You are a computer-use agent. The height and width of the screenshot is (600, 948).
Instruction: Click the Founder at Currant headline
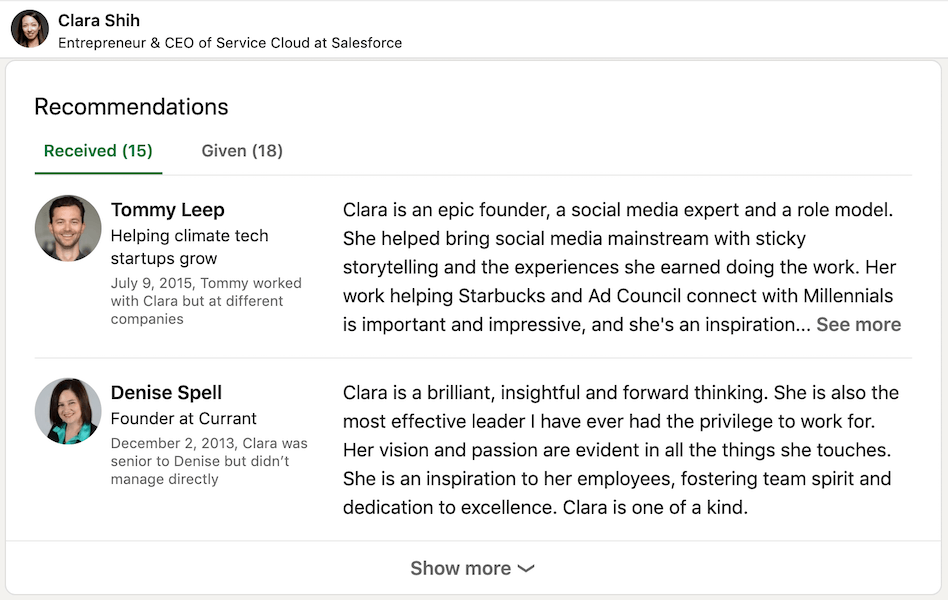pos(183,419)
